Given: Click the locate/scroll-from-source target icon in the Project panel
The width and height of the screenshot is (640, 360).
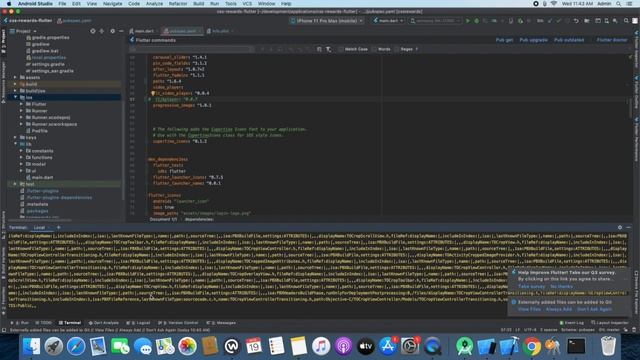Looking at the screenshot, I should (x=93, y=31).
